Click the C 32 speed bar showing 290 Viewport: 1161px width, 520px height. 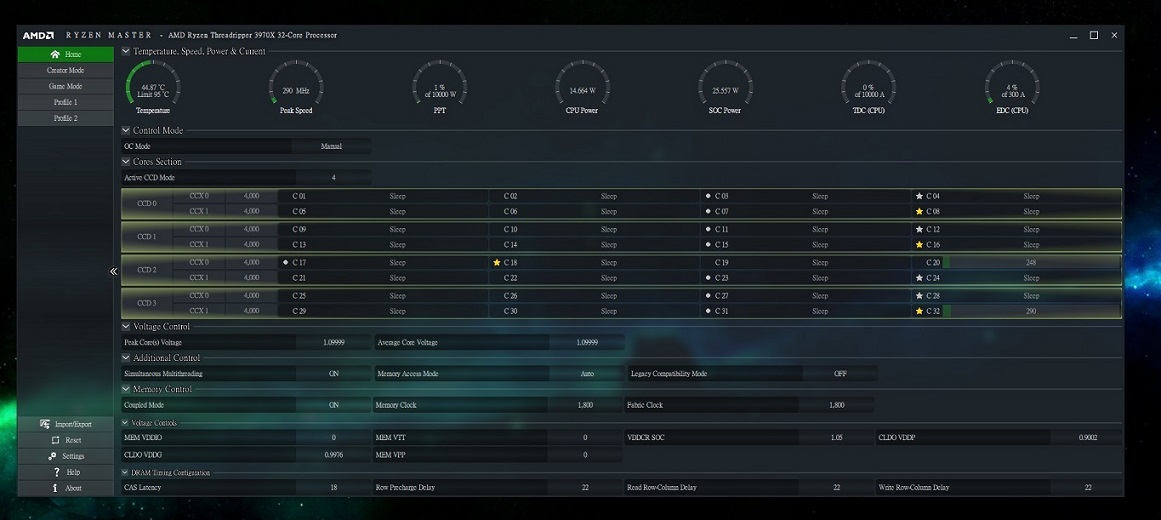click(x=1031, y=311)
